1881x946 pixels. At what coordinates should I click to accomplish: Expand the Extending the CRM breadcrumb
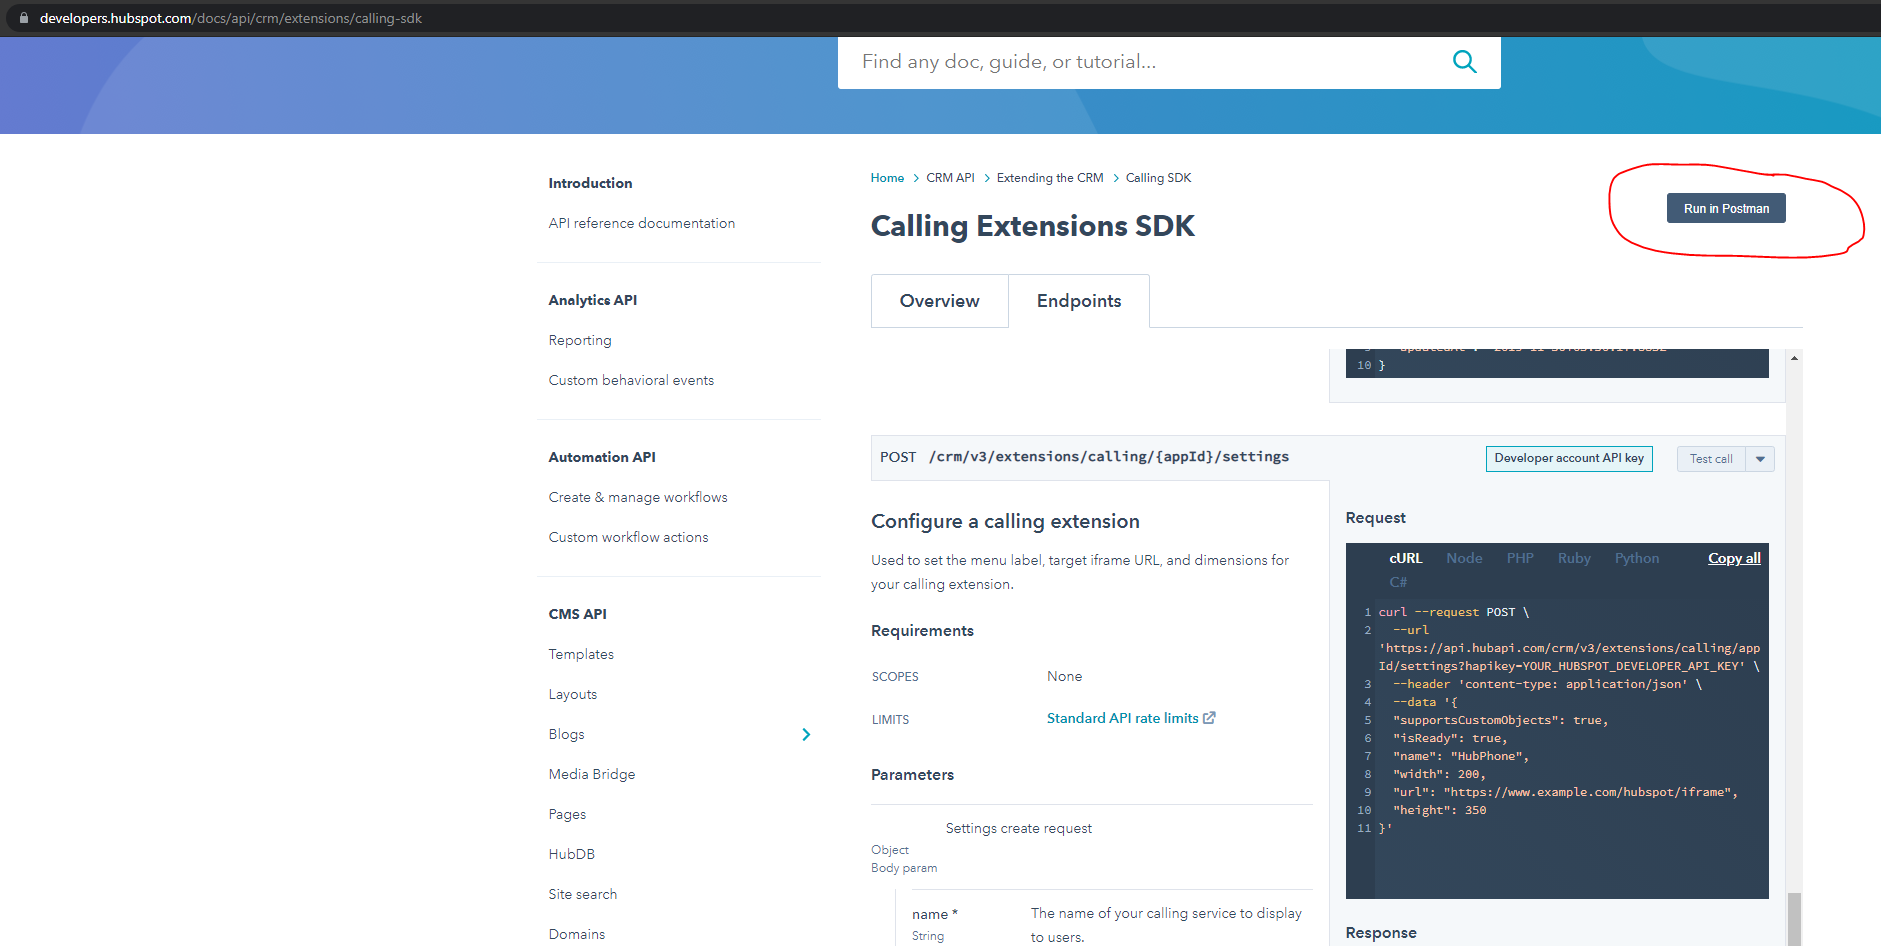[x=1050, y=177]
